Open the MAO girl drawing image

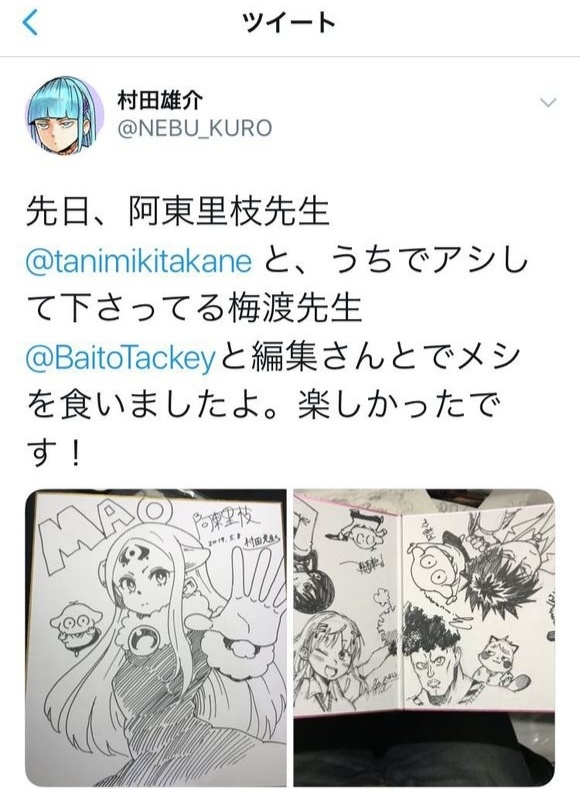coord(156,637)
